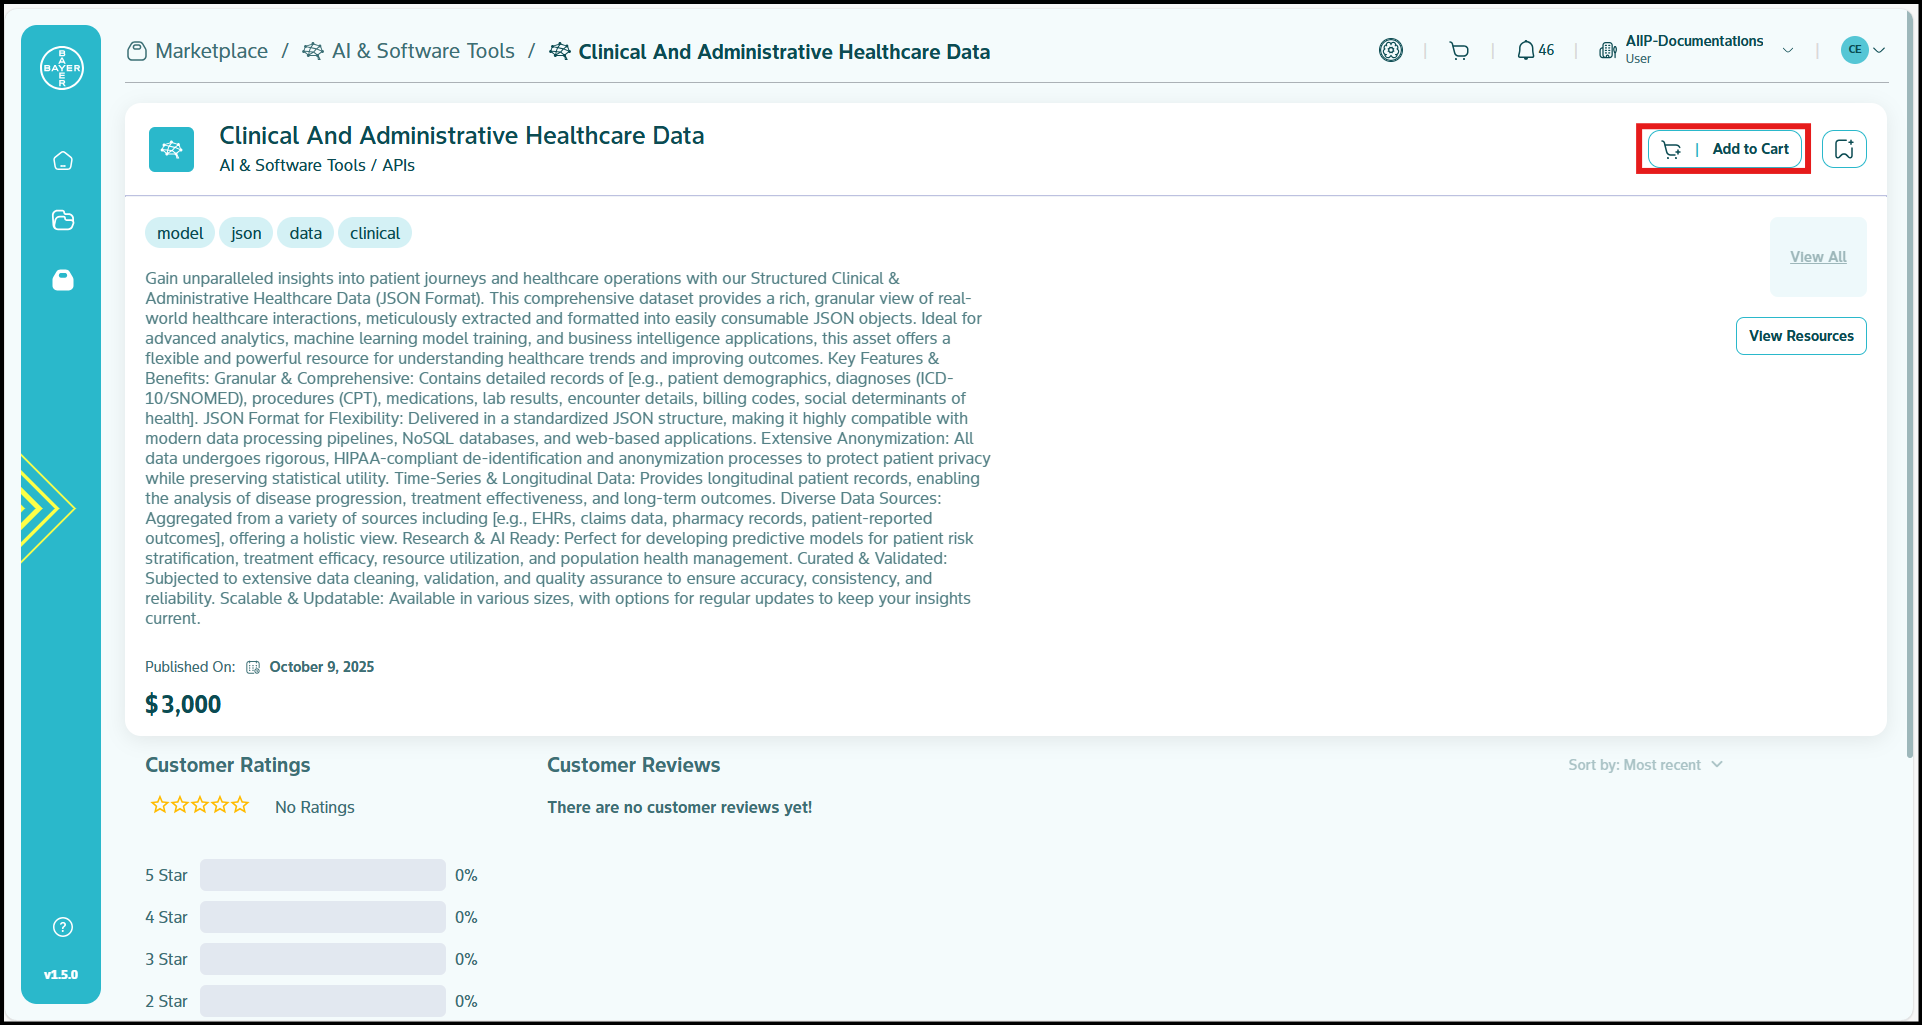The image size is (1922, 1025).
Task: Open the folders icon in sidebar
Action: coord(63,220)
